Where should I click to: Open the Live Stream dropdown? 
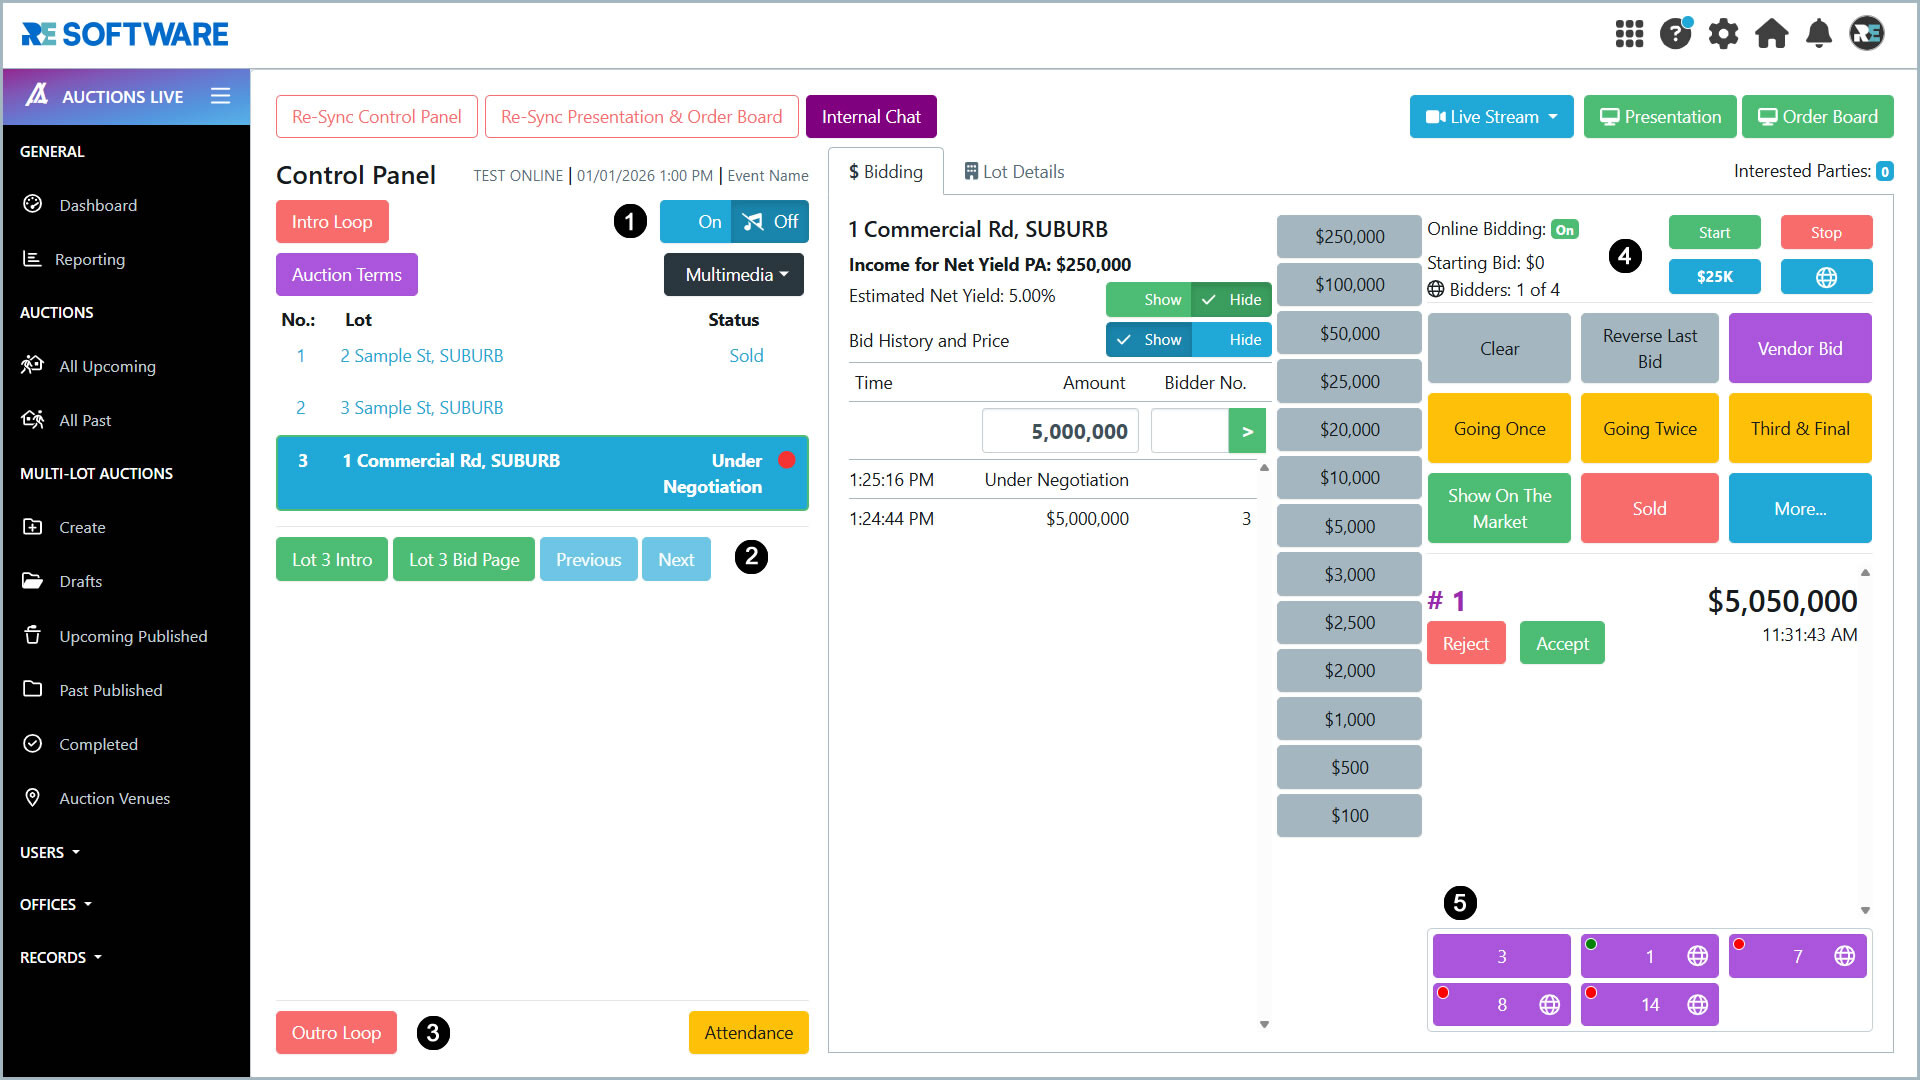pyautogui.click(x=1491, y=117)
